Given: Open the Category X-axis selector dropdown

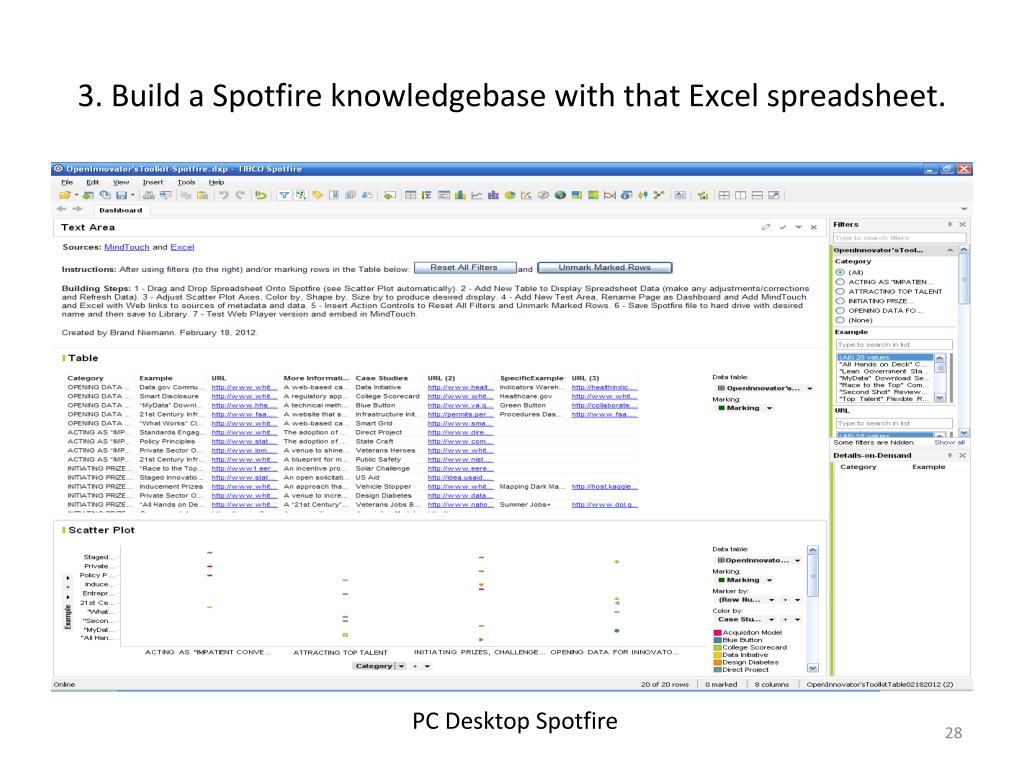Looking at the screenshot, I should 401,667.
